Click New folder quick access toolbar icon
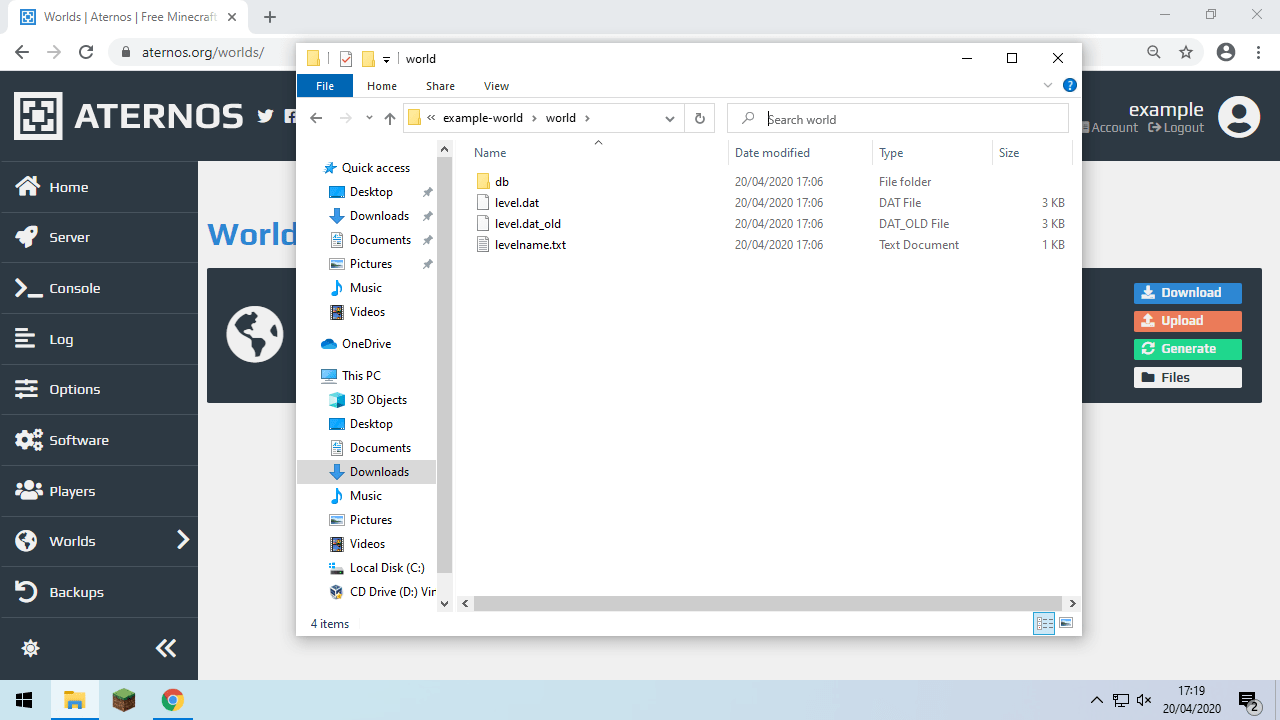Viewport: 1280px width, 720px height. tap(368, 59)
